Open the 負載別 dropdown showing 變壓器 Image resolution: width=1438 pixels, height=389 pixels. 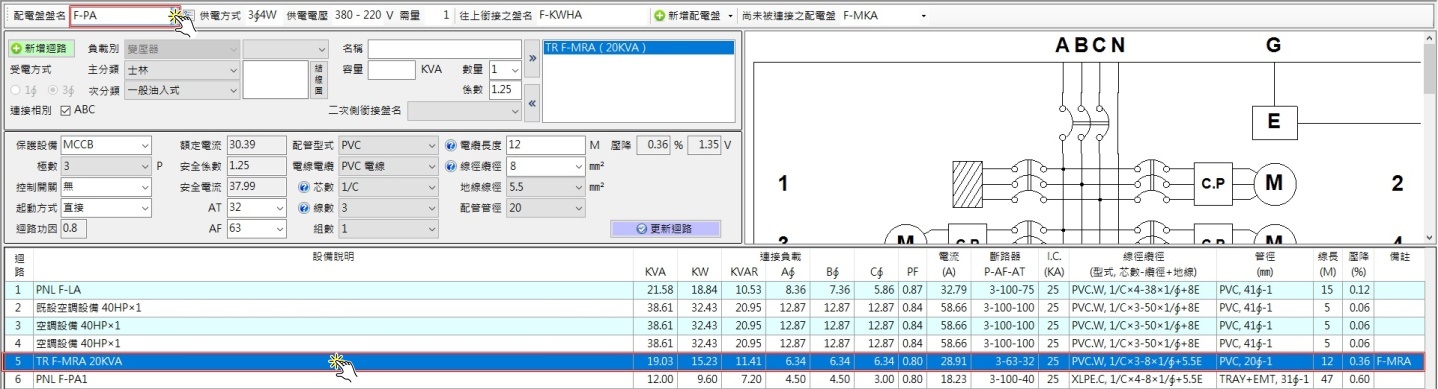coord(181,49)
